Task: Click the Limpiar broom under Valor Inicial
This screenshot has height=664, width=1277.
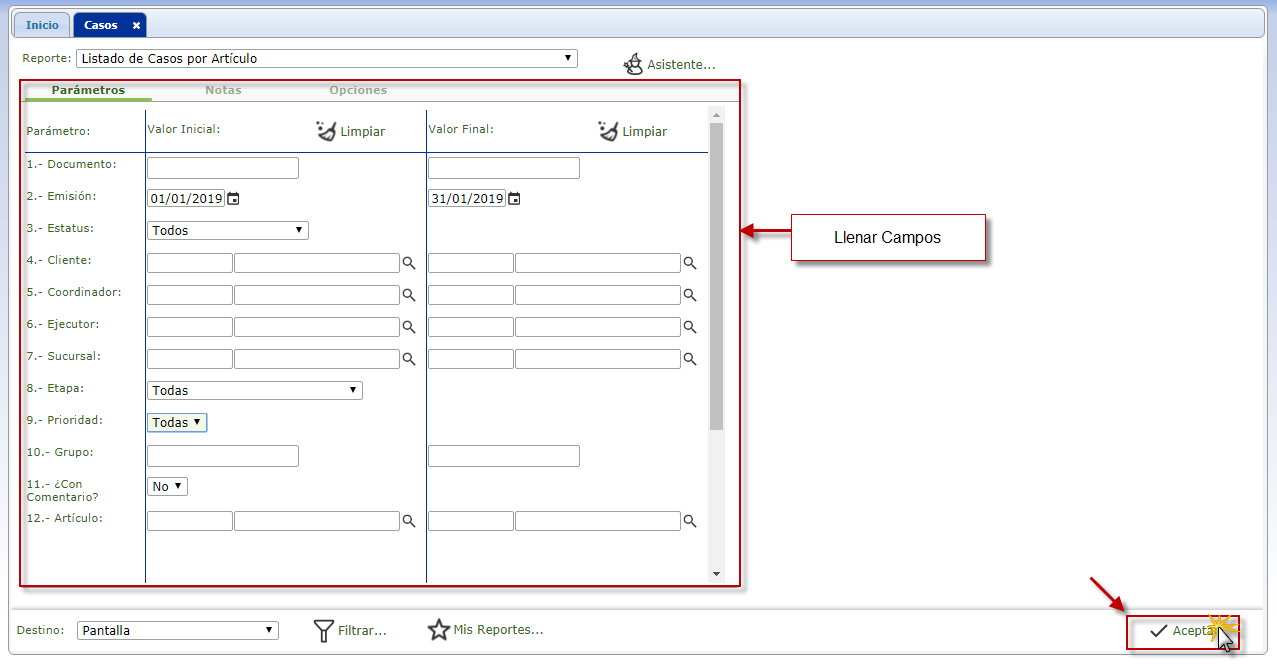Action: point(327,131)
